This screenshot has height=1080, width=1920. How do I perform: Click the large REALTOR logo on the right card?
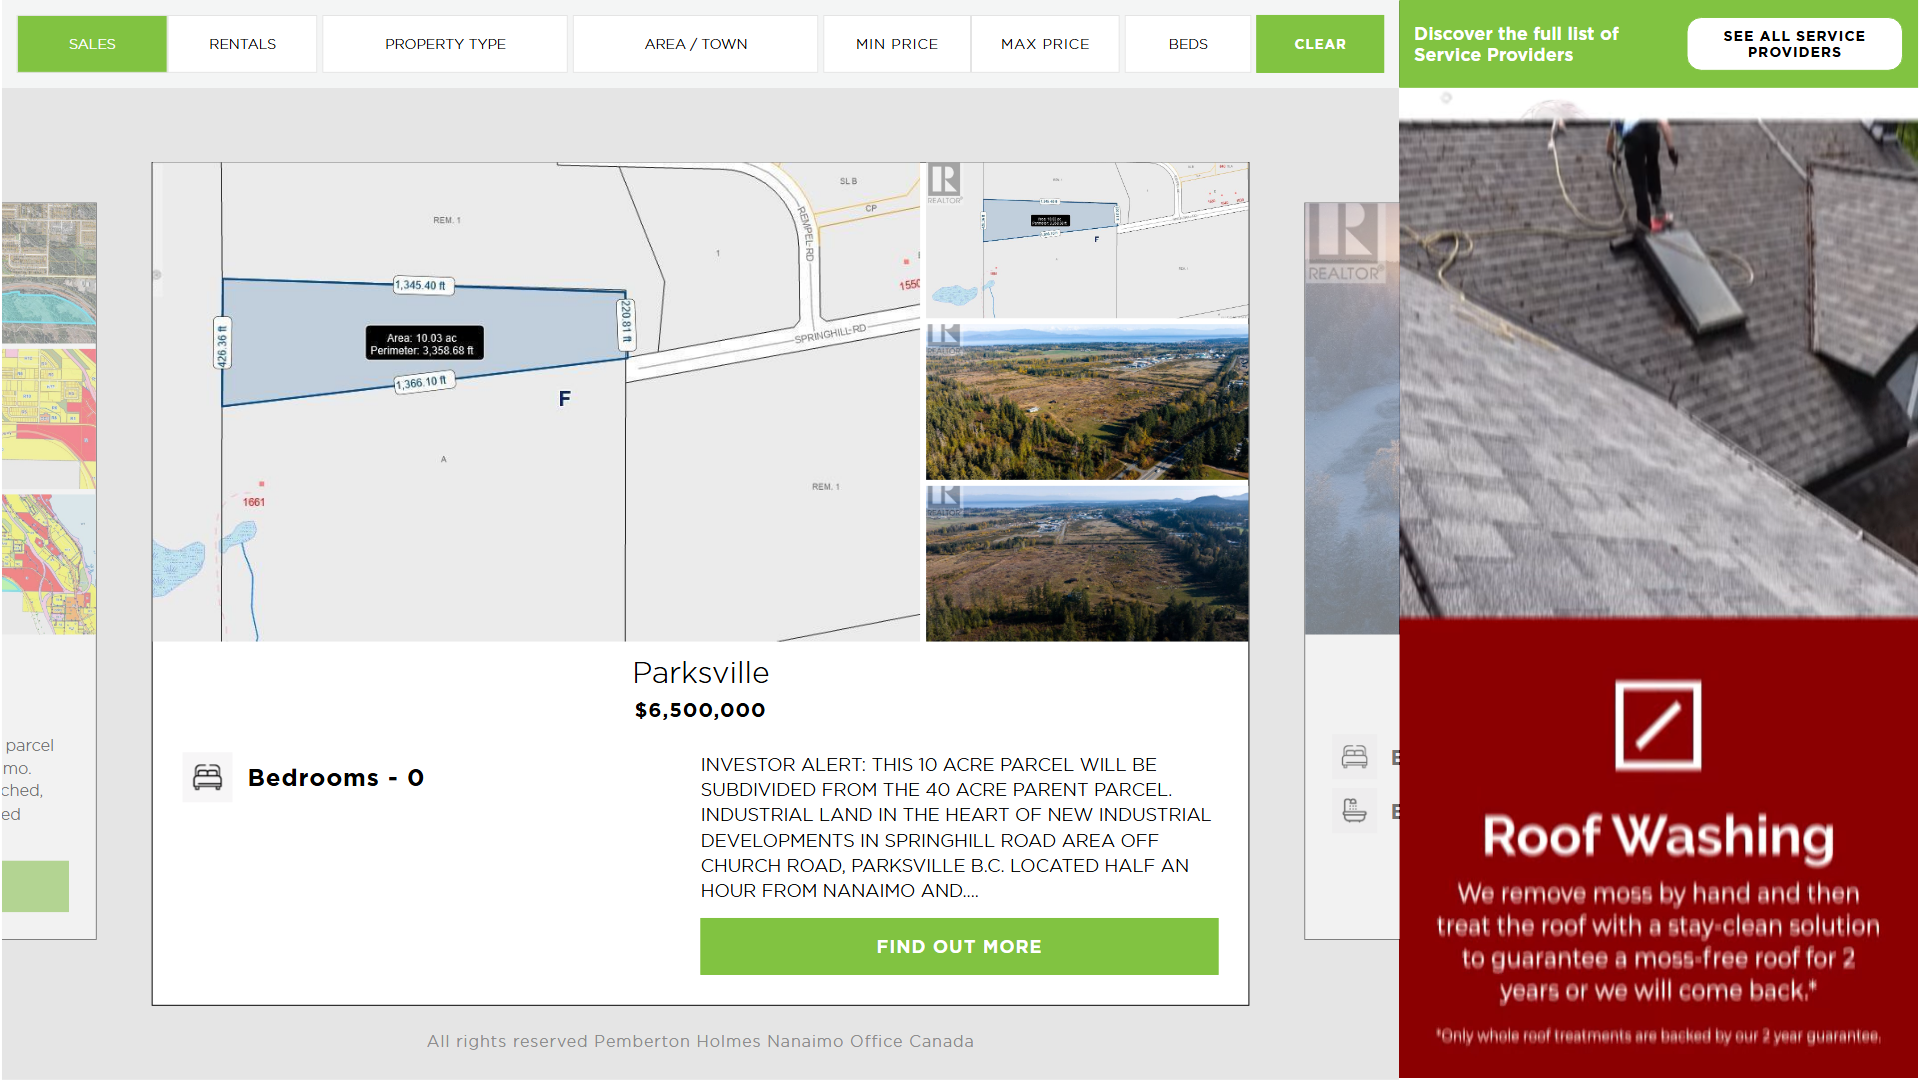click(x=1343, y=242)
